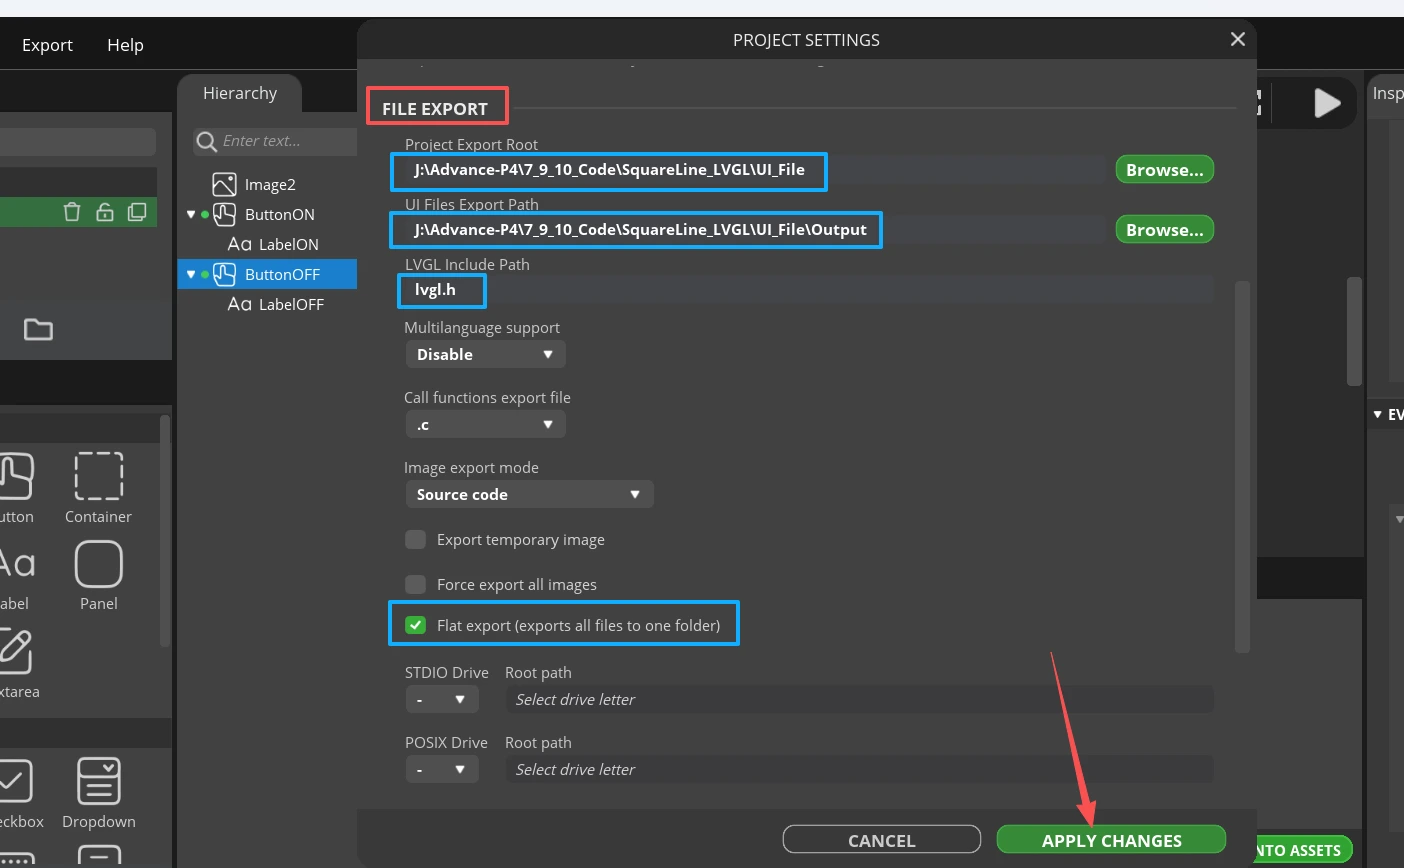Check Force export all images
This screenshot has height=868, width=1404.
coord(415,585)
